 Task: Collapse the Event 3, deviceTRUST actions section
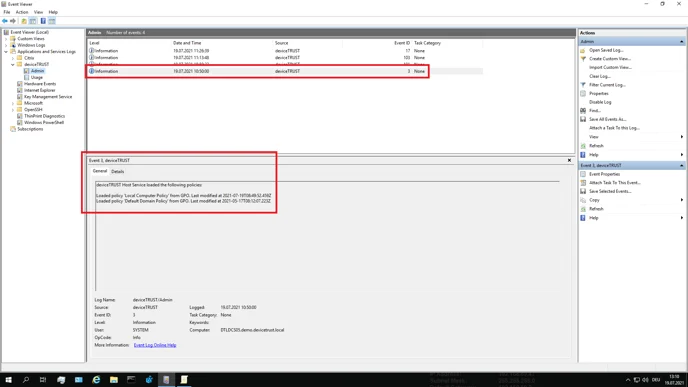coord(681,165)
